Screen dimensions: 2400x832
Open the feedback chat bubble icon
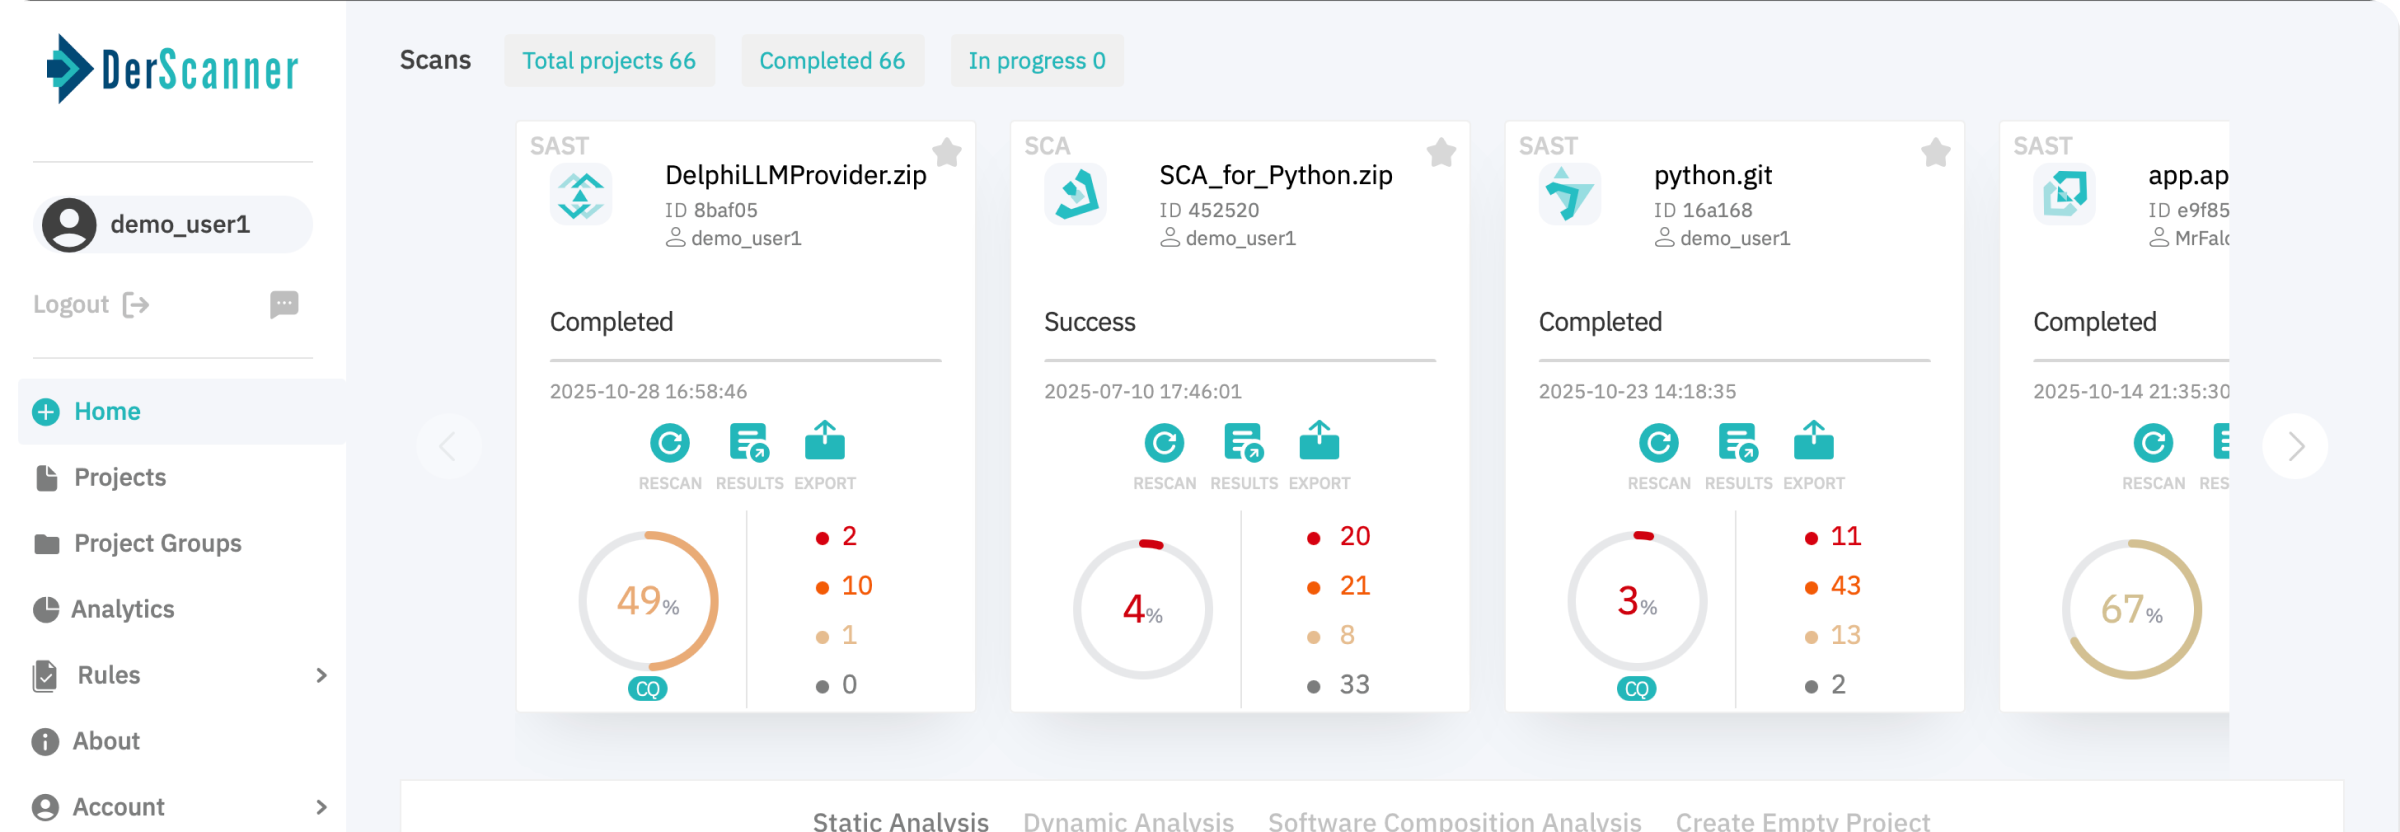[x=284, y=304]
